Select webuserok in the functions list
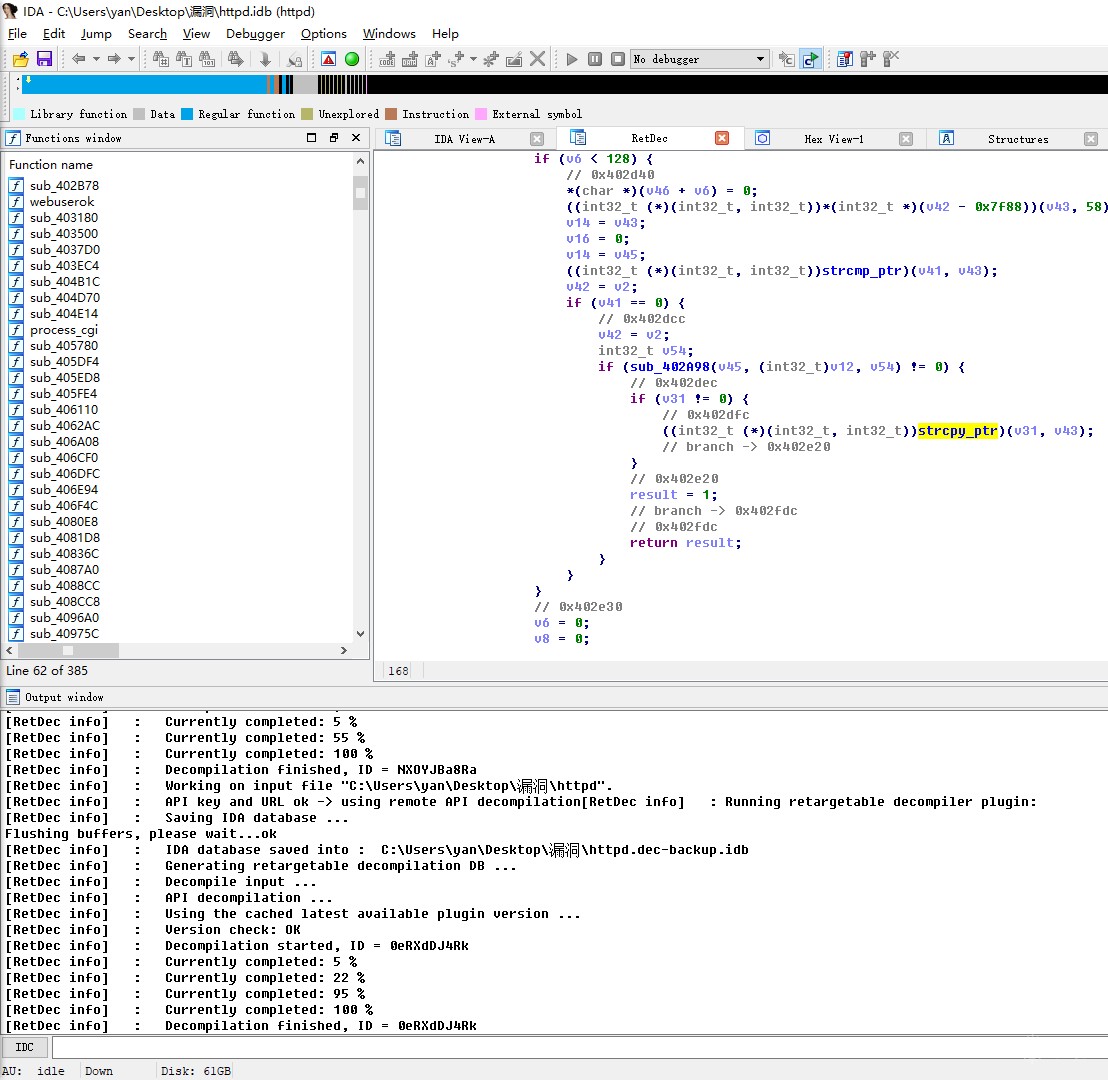The height and width of the screenshot is (1080, 1108). 62,202
